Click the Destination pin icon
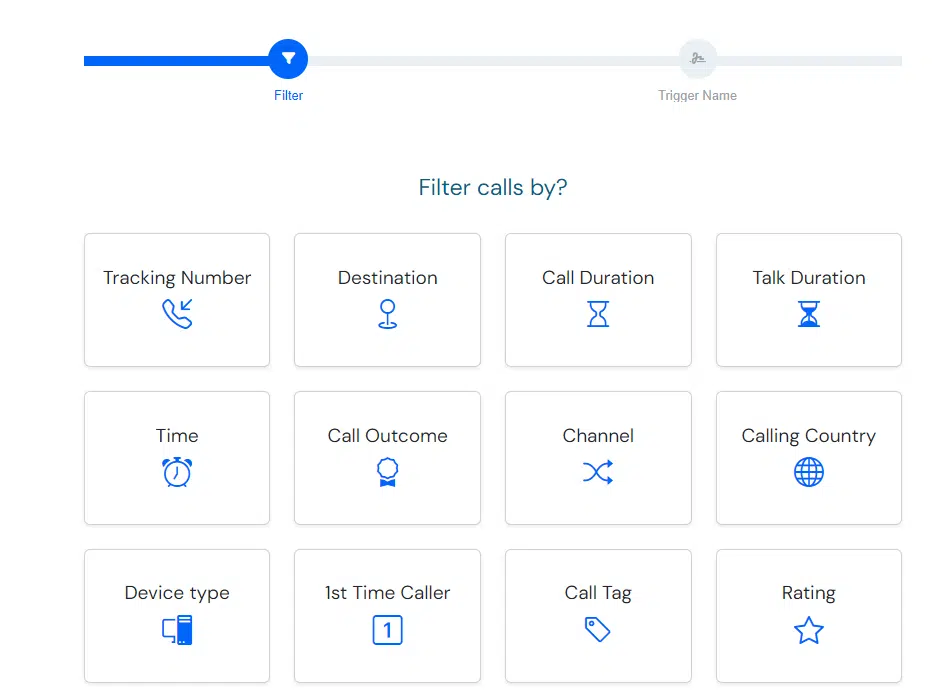The height and width of the screenshot is (692, 939). tap(387, 314)
